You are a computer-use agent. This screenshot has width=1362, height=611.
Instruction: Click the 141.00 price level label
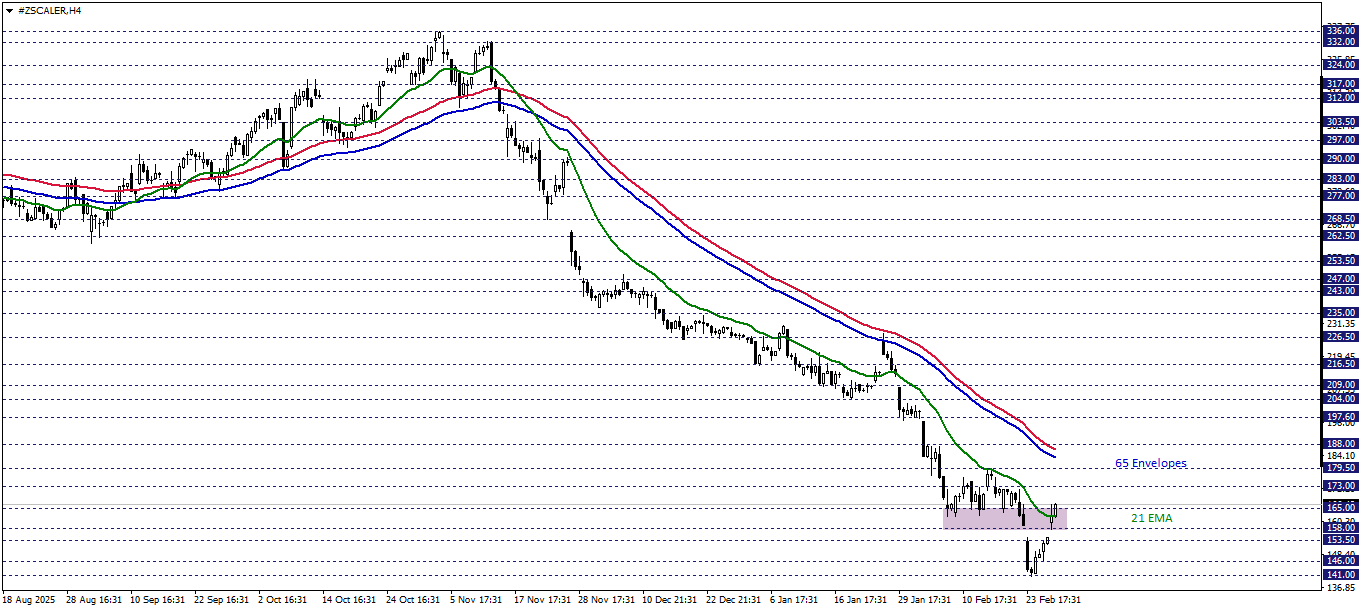(x=1340, y=575)
